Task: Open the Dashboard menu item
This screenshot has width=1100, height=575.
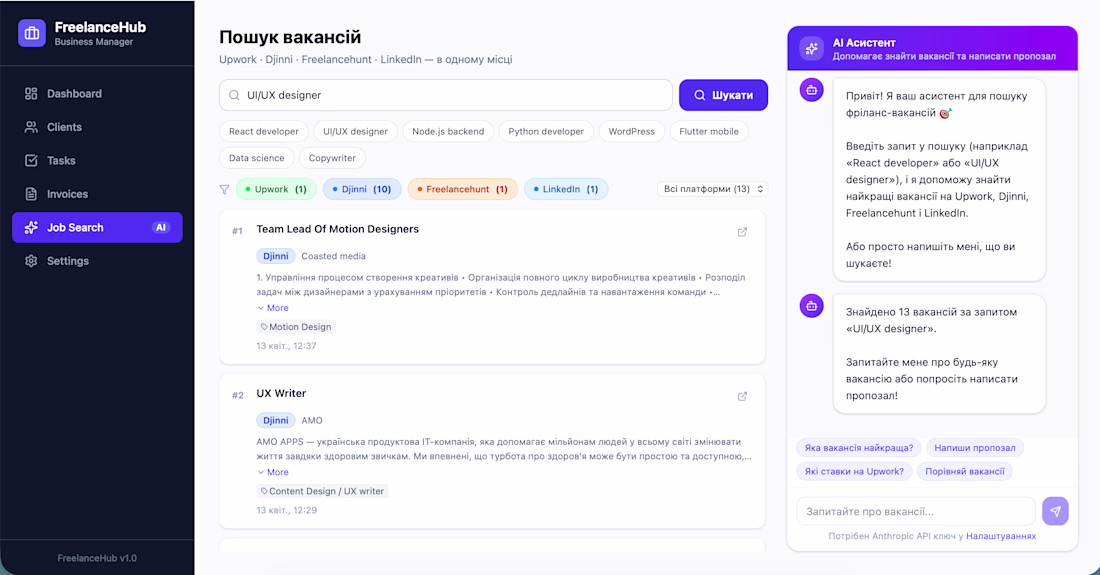Action: (98, 94)
